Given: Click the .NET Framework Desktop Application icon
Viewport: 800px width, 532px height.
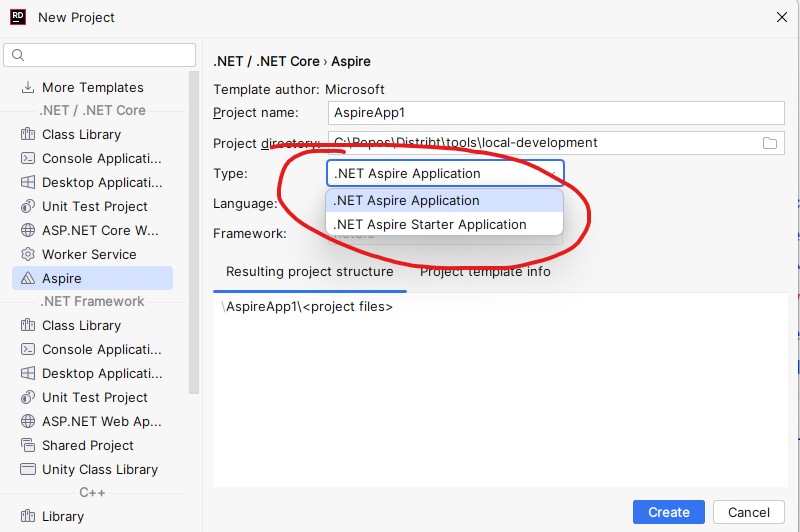Looking at the screenshot, I should click(x=28, y=373).
